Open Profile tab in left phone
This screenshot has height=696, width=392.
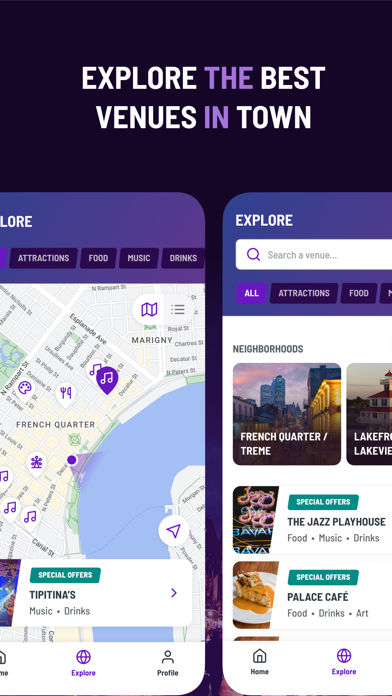pyautogui.click(x=168, y=663)
